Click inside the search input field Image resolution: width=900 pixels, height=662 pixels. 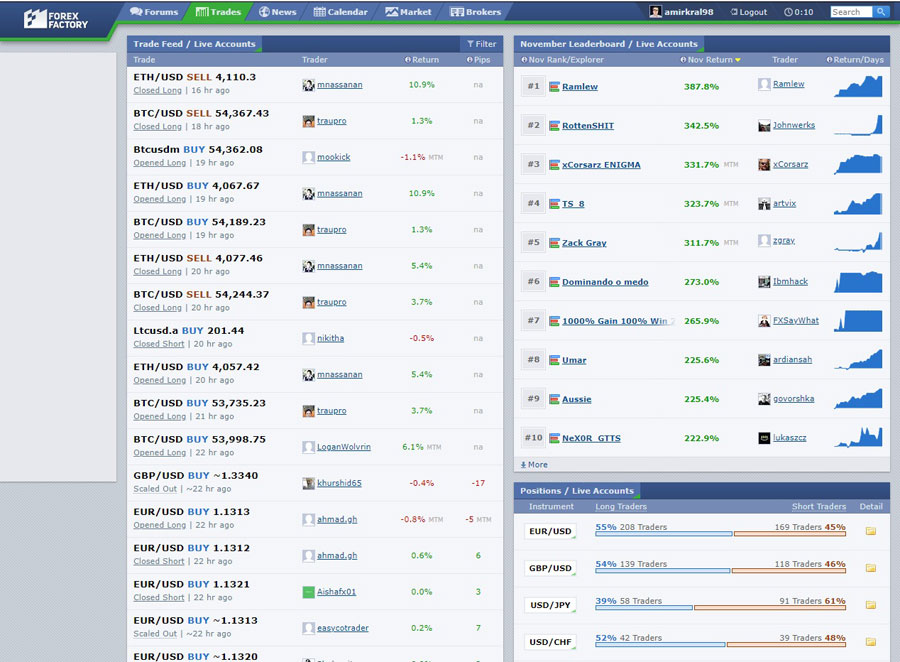[x=849, y=12]
